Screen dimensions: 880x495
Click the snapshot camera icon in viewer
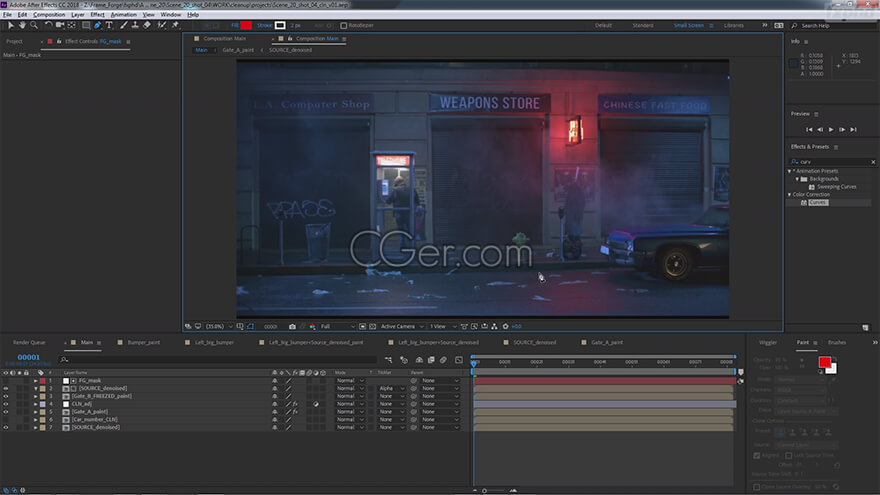tap(292, 327)
